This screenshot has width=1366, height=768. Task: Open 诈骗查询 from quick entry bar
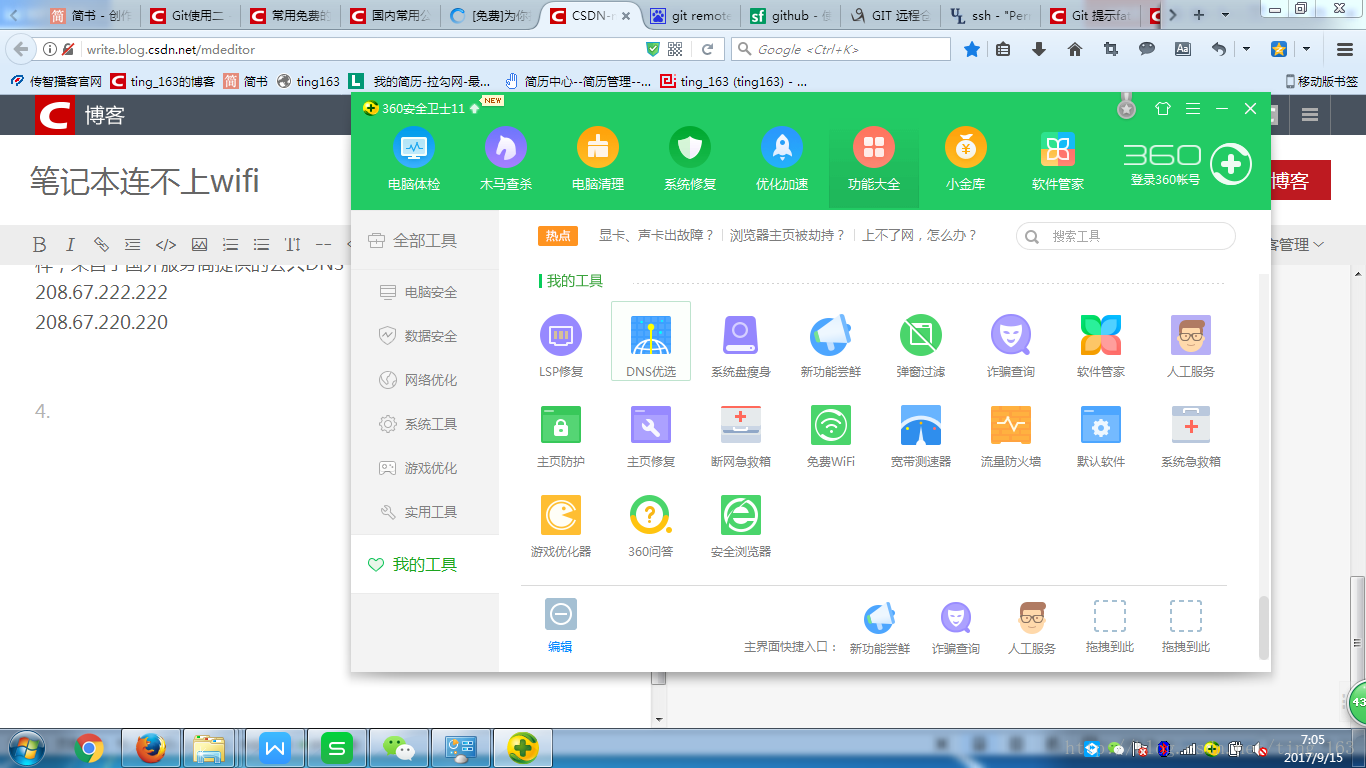pyautogui.click(x=956, y=628)
